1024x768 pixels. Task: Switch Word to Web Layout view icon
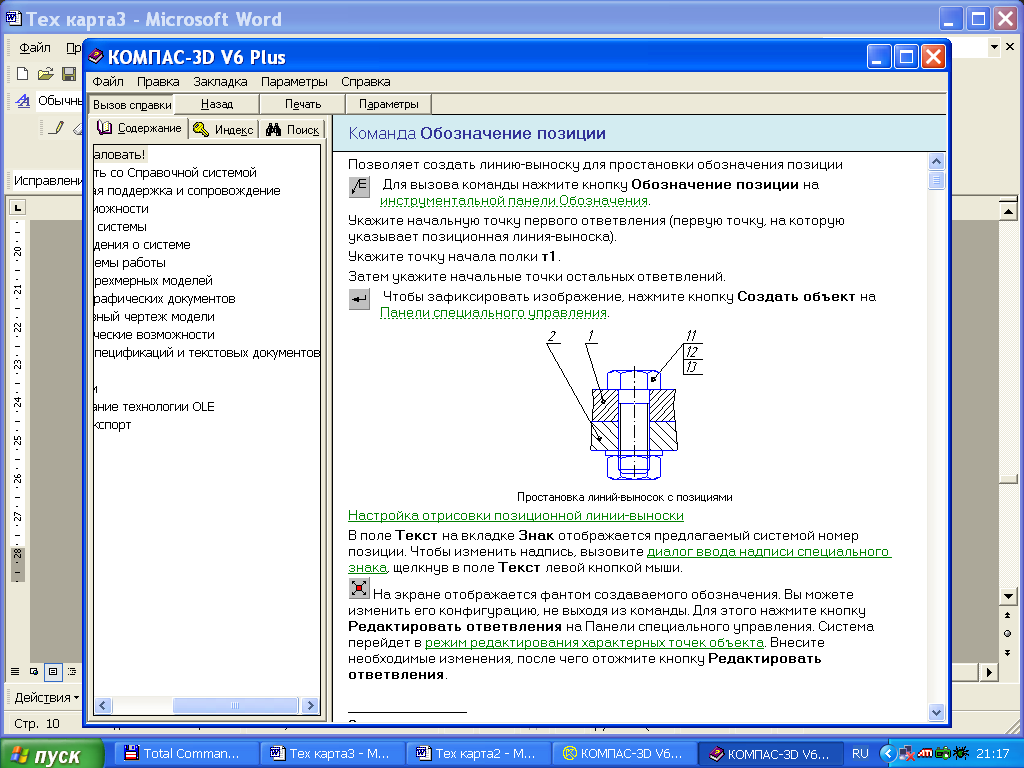point(34,671)
